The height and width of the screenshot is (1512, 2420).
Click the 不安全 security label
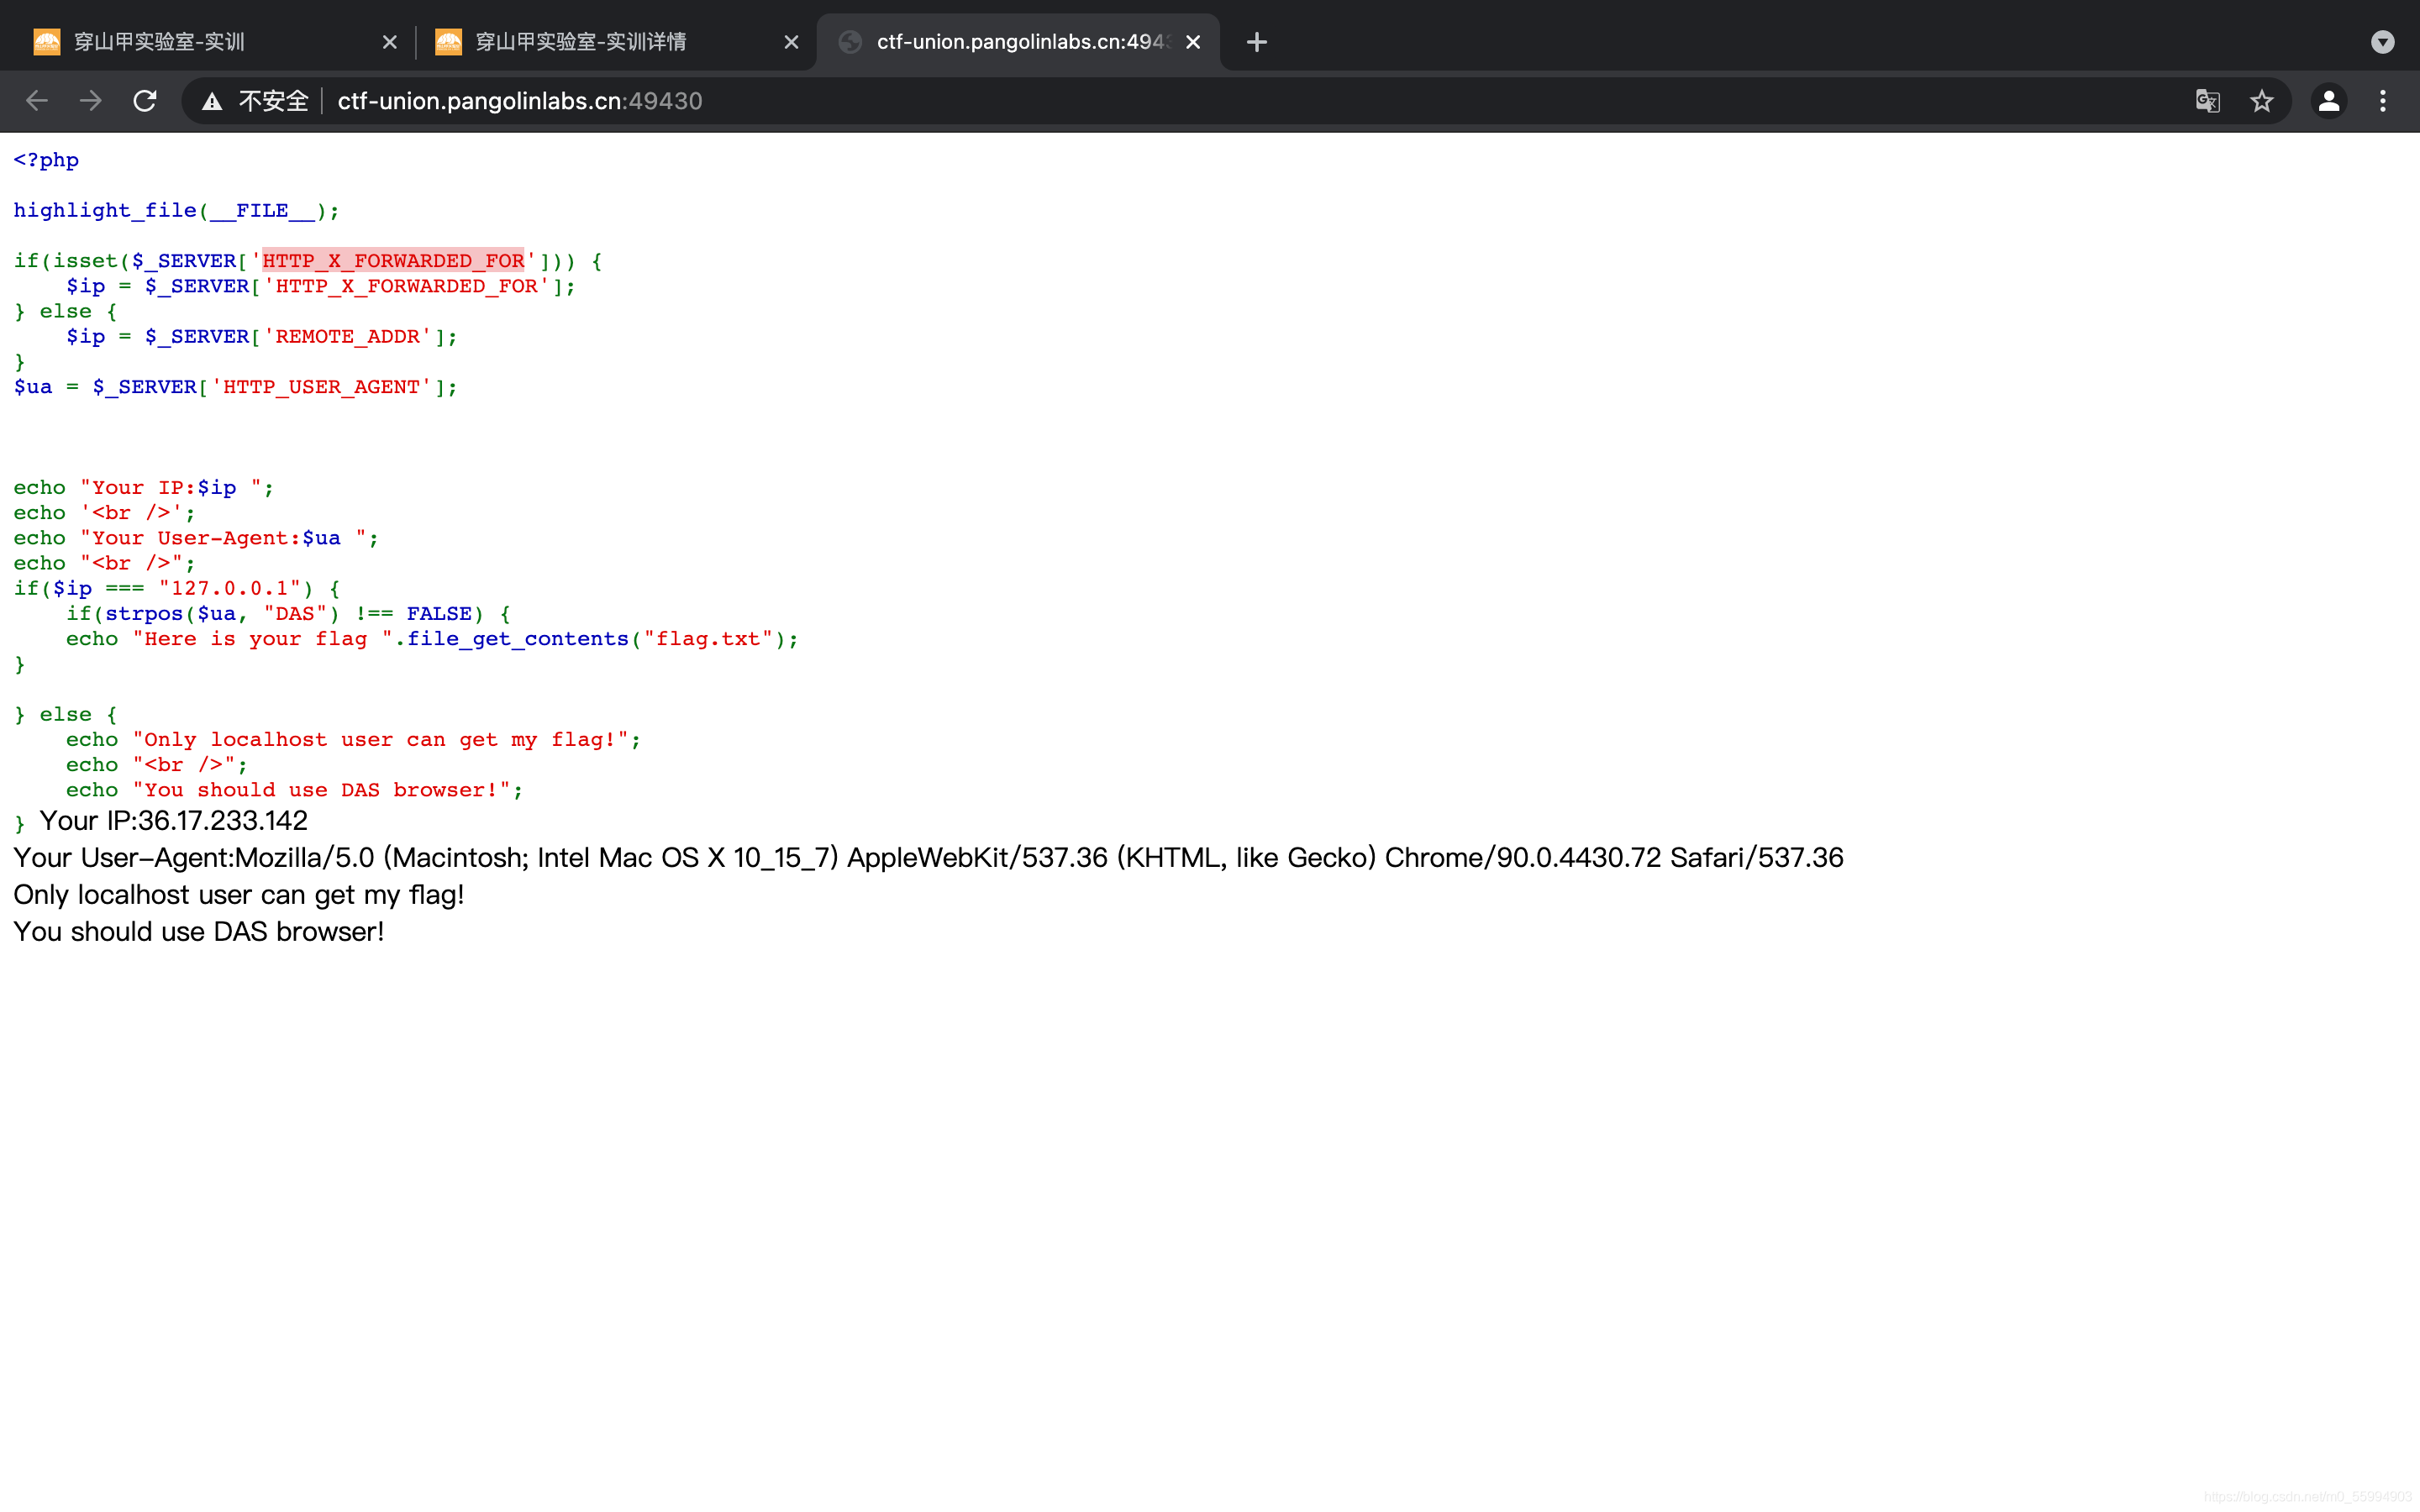coord(273,101)
